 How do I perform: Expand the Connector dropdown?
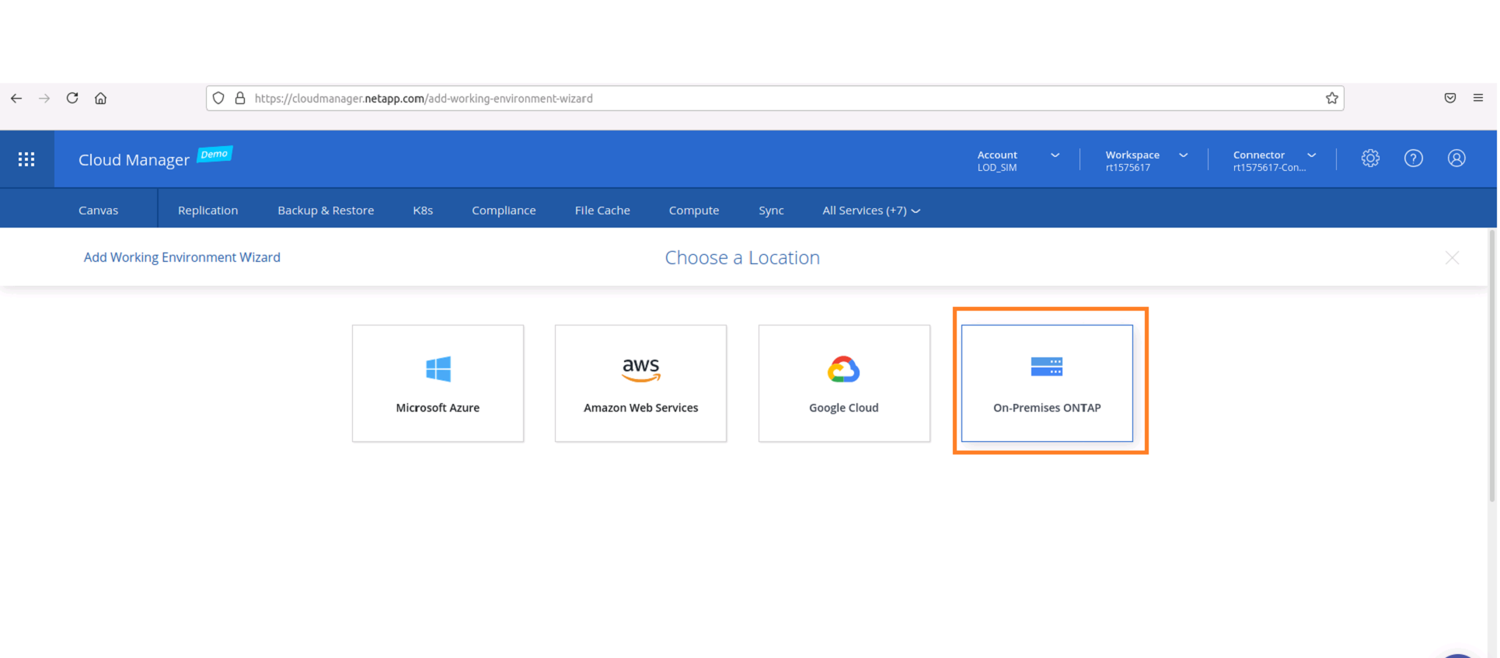pos(1274,160)
